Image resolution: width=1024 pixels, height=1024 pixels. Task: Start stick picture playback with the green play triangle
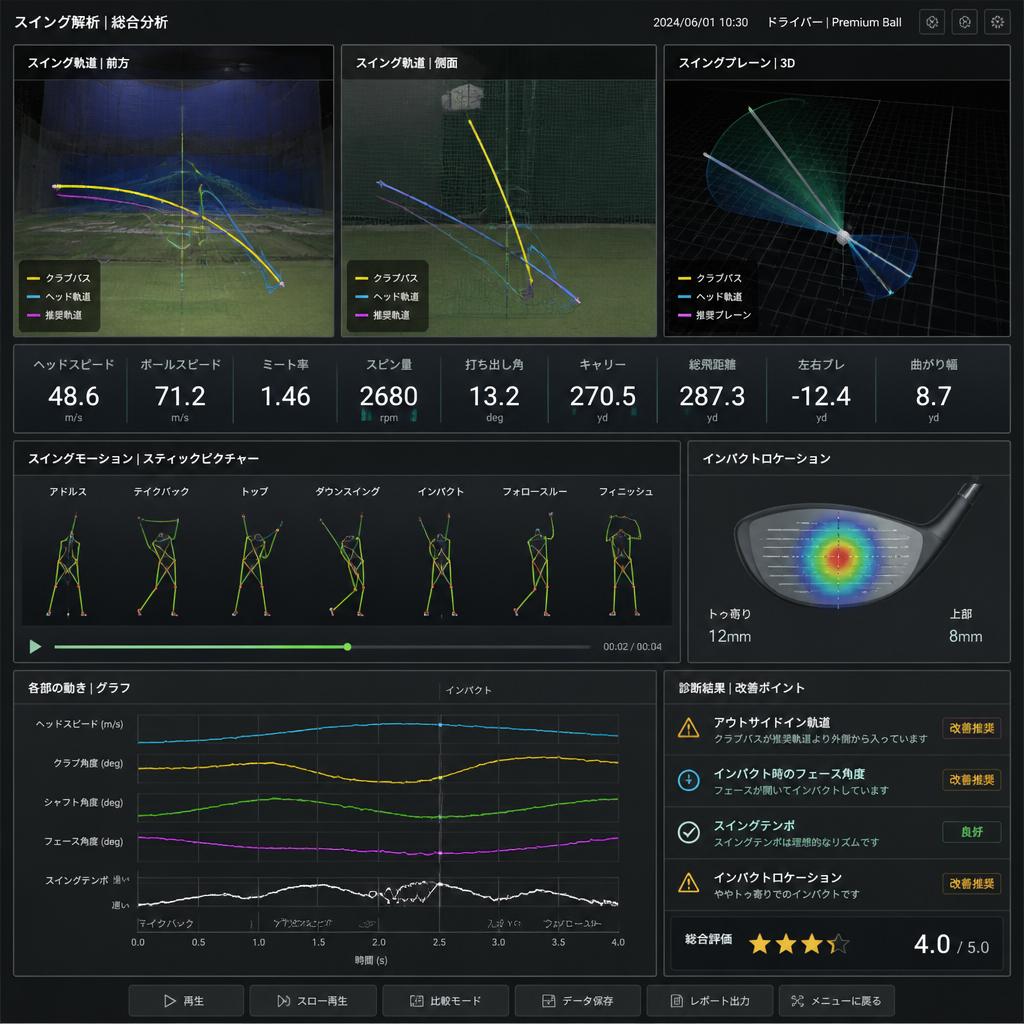point(35,647)
